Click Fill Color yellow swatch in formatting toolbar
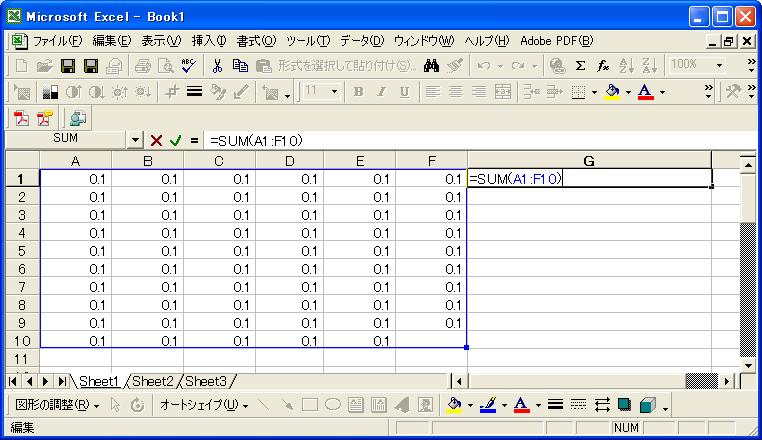 click(612, 91)
